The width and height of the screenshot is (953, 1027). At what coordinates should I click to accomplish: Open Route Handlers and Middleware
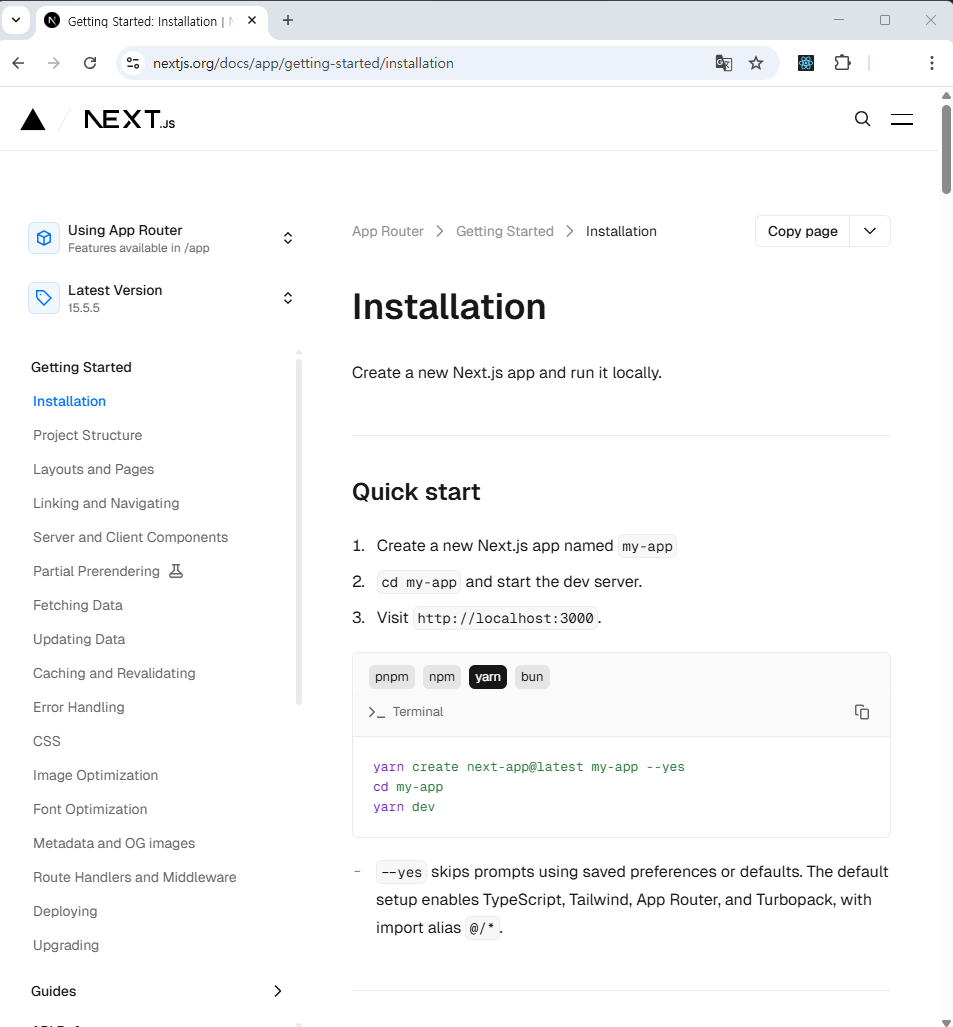click(135, 878)
